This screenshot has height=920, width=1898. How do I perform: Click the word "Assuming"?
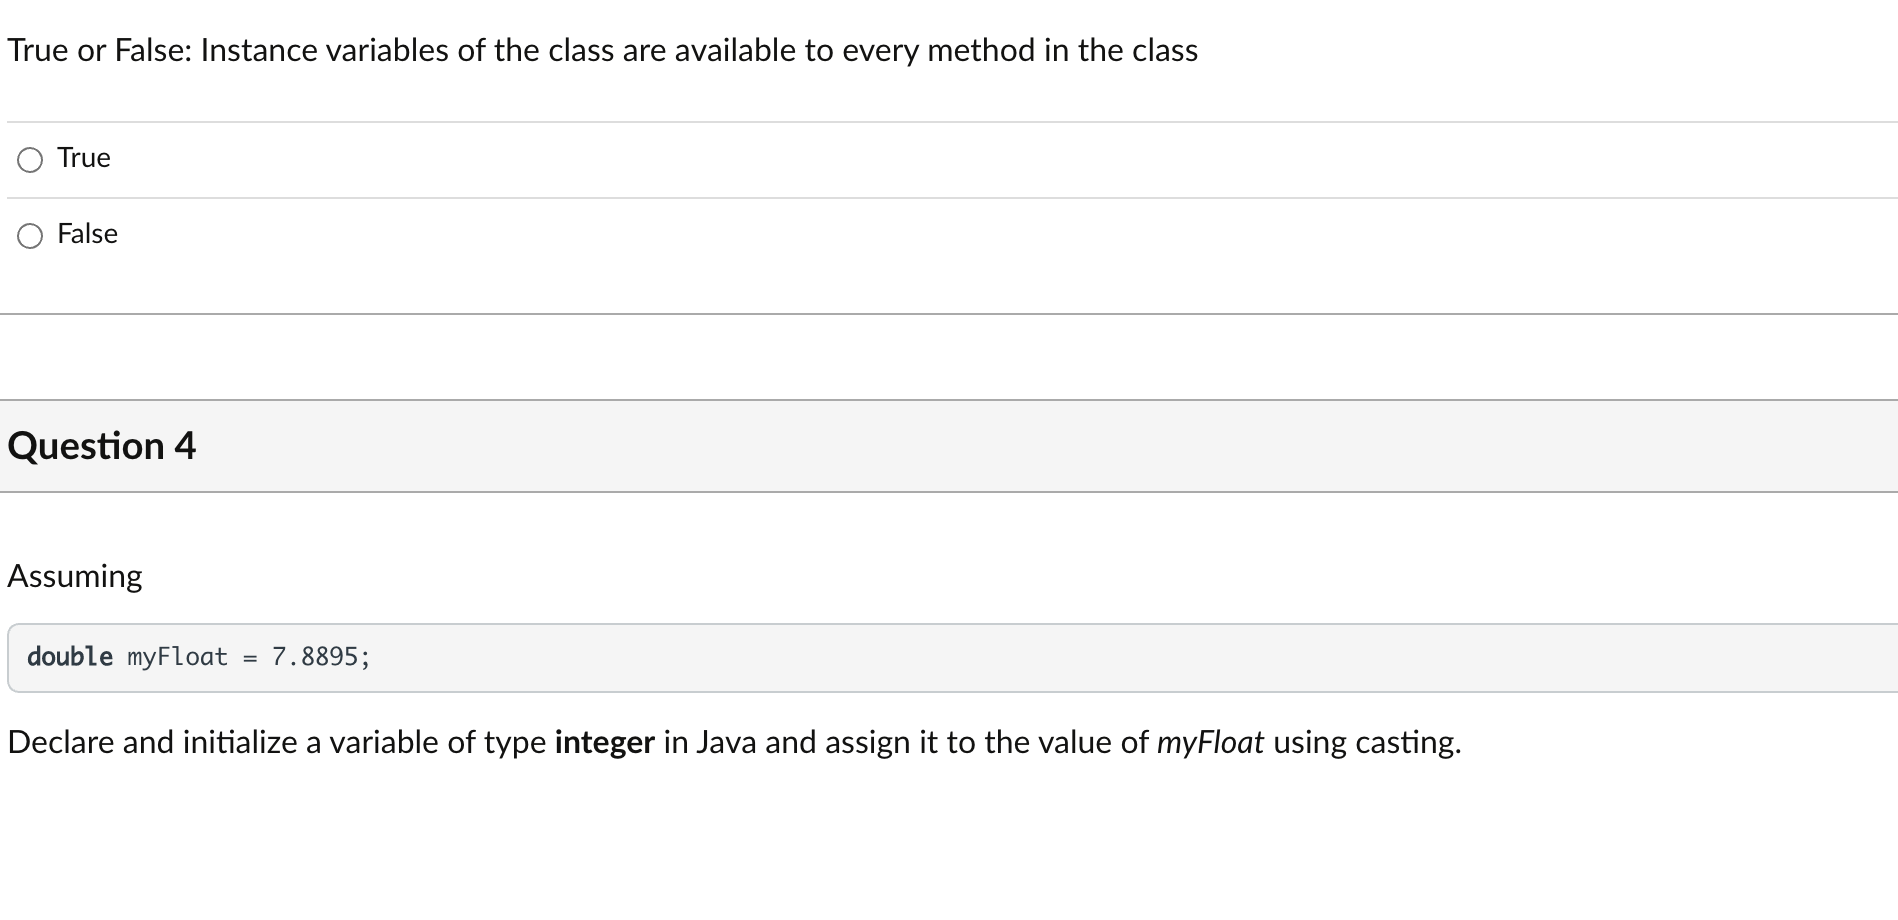pyautogui.click(x=75, y=577)
